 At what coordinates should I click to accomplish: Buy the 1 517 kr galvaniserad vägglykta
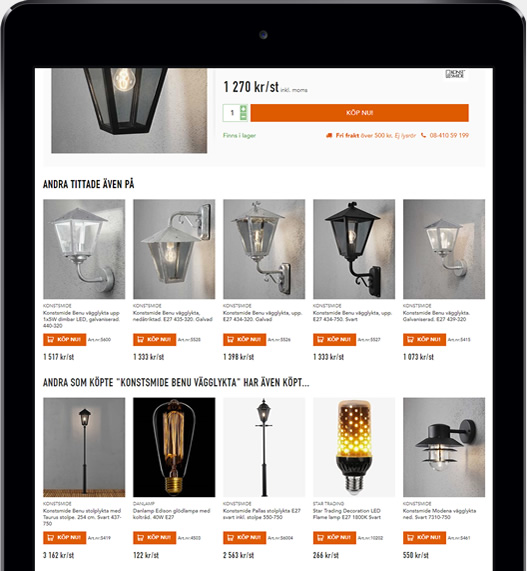(64, 339)
